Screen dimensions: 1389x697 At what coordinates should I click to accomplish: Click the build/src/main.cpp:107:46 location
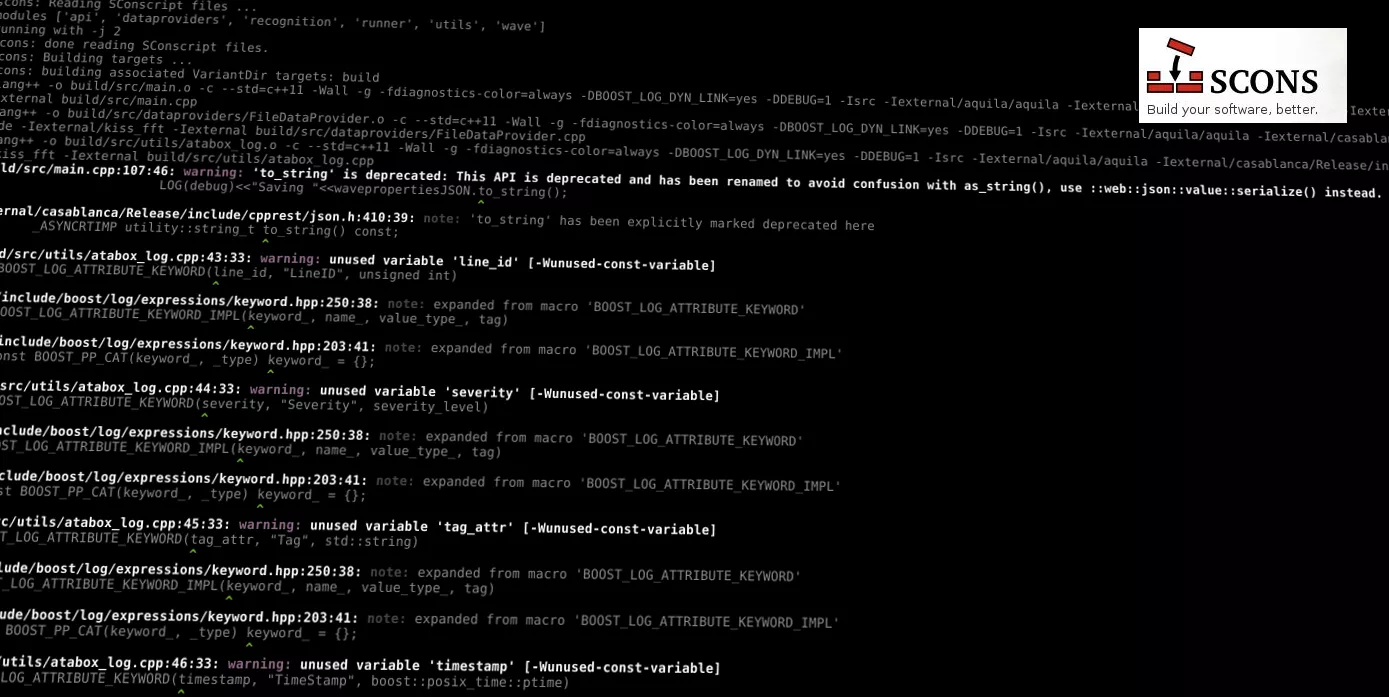87,170
